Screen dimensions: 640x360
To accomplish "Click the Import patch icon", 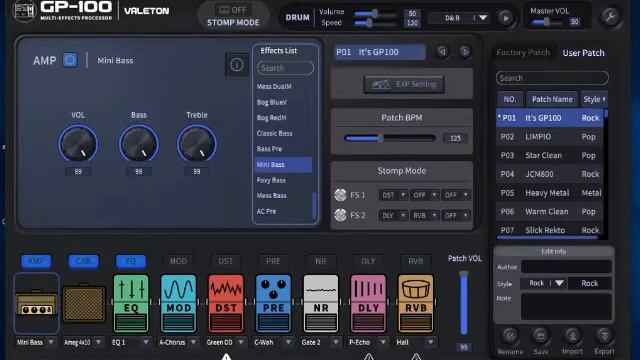I will pyautogui.click(x=572, y=336).
